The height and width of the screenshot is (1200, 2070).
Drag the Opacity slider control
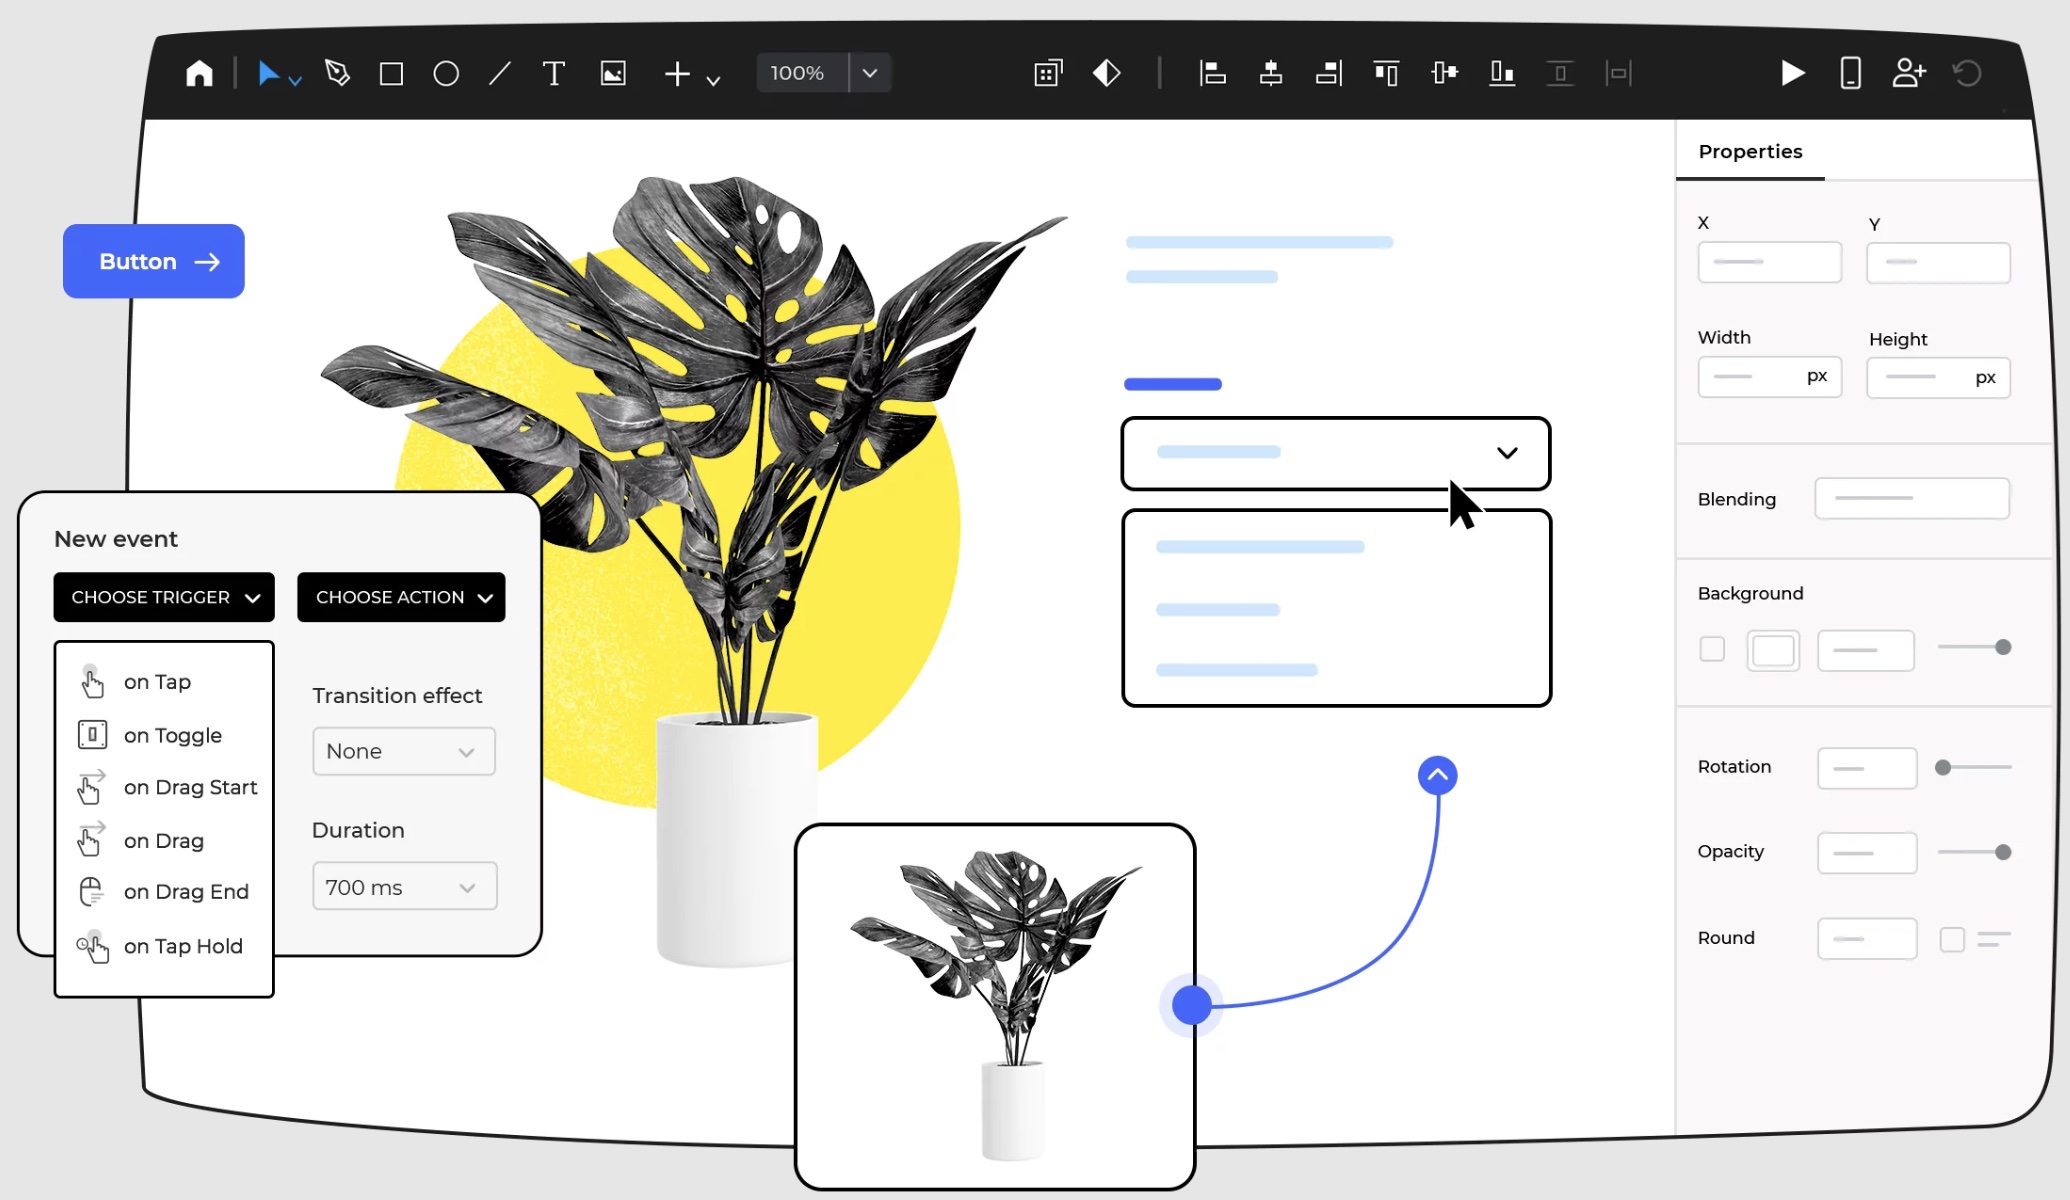[x=2003, y=851]
